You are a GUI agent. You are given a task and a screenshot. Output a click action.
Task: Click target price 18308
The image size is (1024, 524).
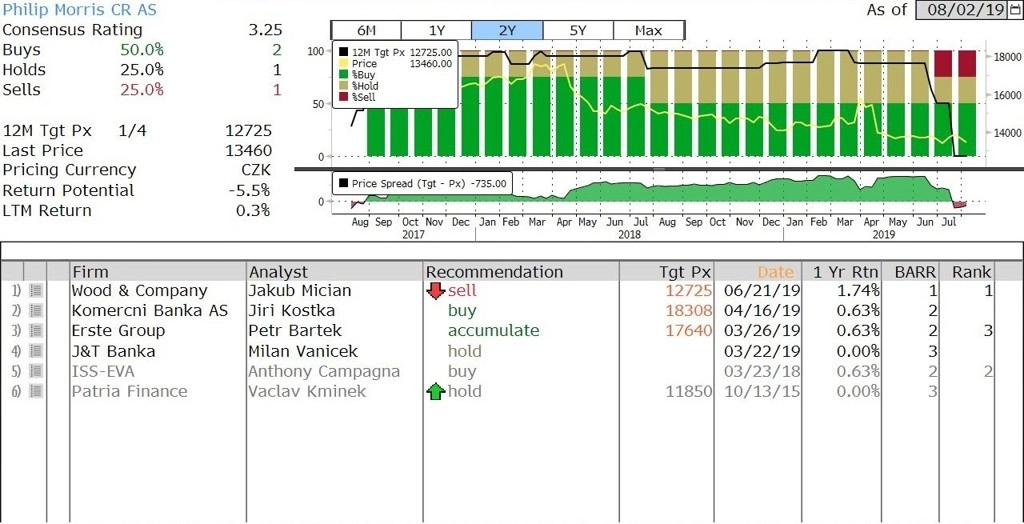pyautogui.click(x=688, y=311)
